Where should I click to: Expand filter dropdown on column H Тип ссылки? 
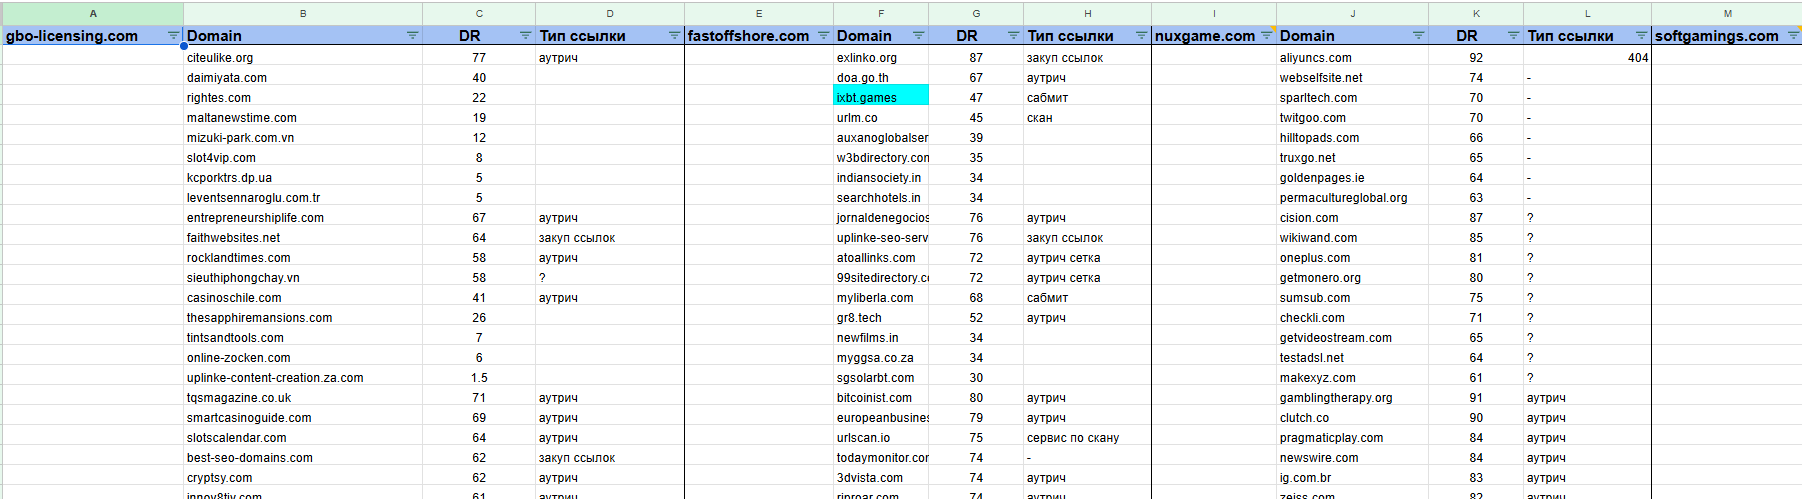click(1141, 36)
